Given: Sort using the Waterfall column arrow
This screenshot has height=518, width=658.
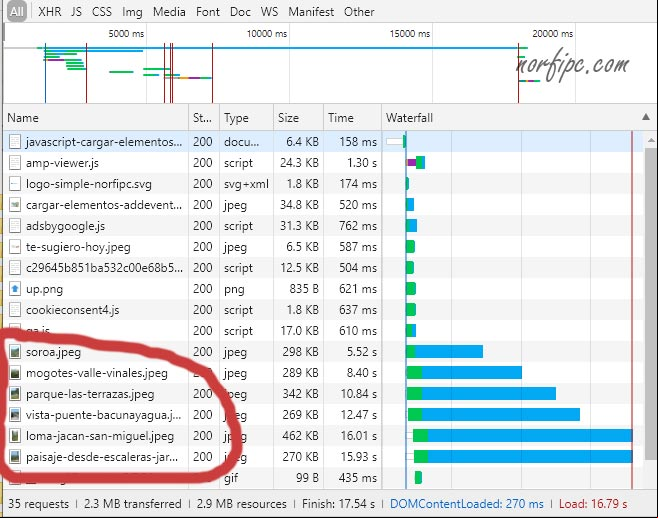Looking at the screenshot, I should click(x=645, y=117).
